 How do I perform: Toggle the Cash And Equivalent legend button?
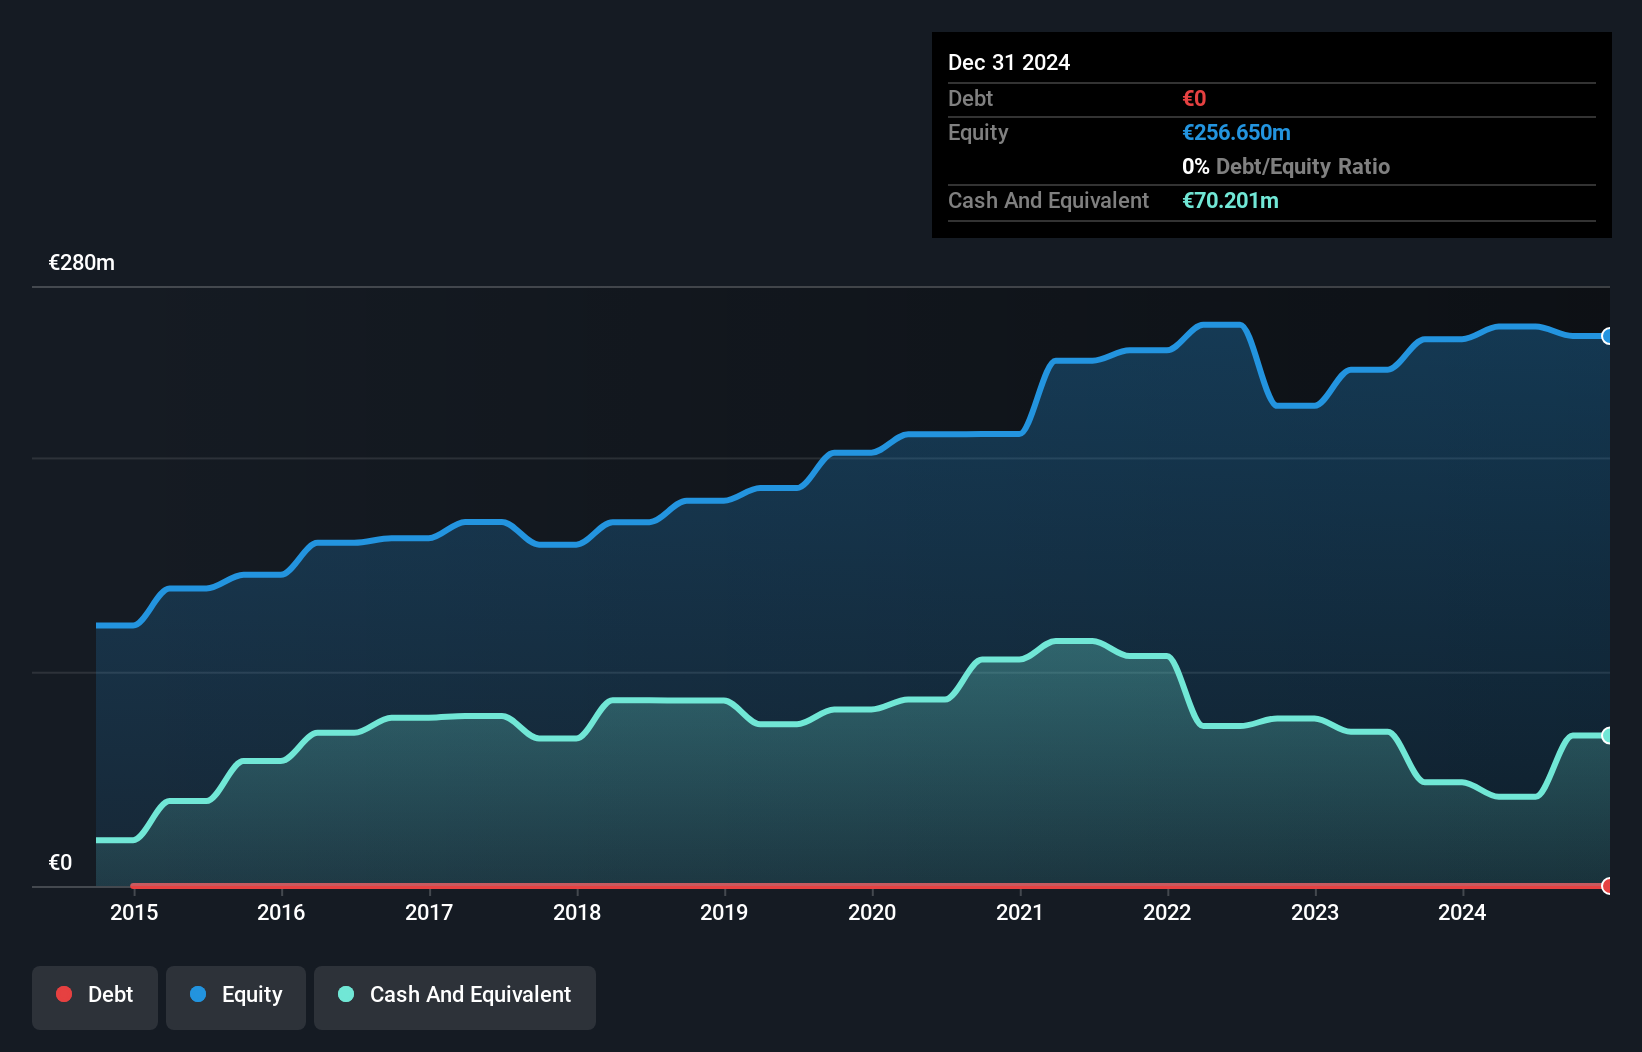455,997
